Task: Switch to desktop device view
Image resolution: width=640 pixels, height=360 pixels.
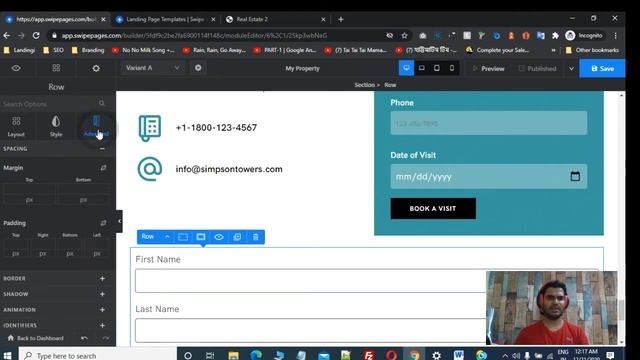Action: click(x=406, y=68)
